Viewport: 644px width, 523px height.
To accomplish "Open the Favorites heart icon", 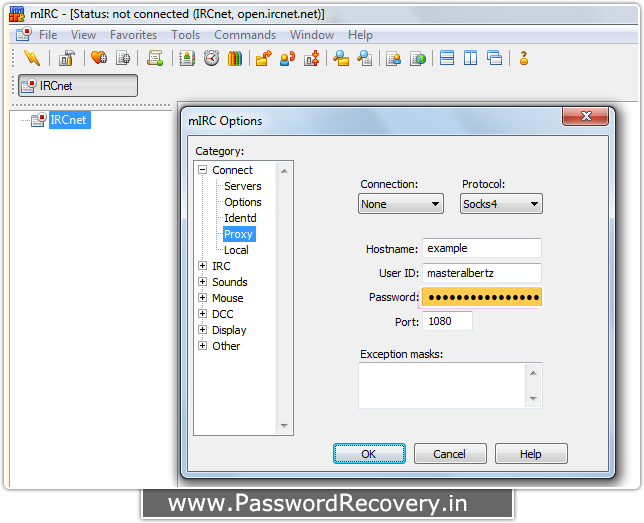I will (x=99, y=58).
